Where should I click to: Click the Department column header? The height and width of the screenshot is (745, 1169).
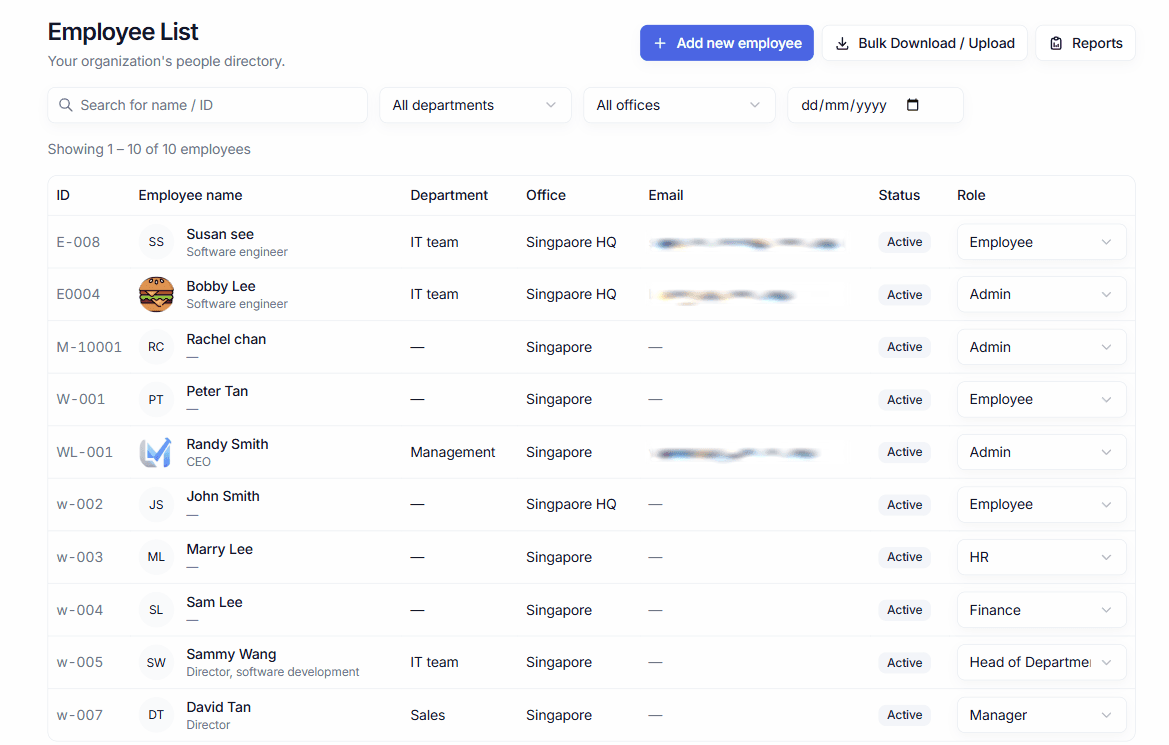pos(449,195)
